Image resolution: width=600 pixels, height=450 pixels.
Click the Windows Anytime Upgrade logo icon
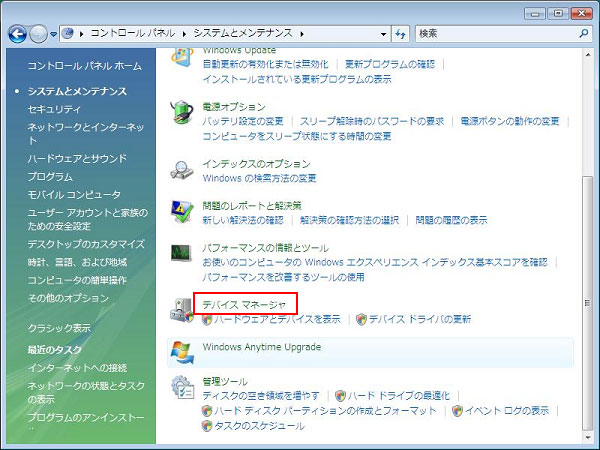pos(182,351)
